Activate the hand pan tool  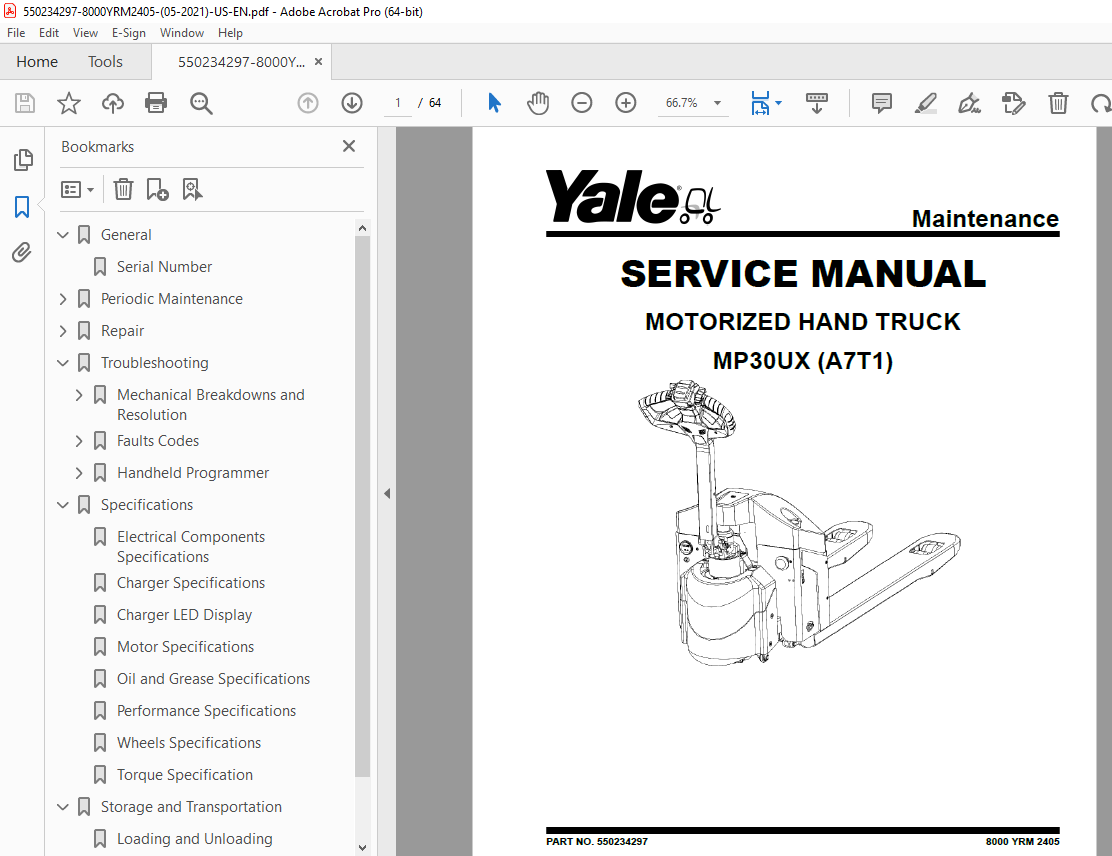point(538,104)
